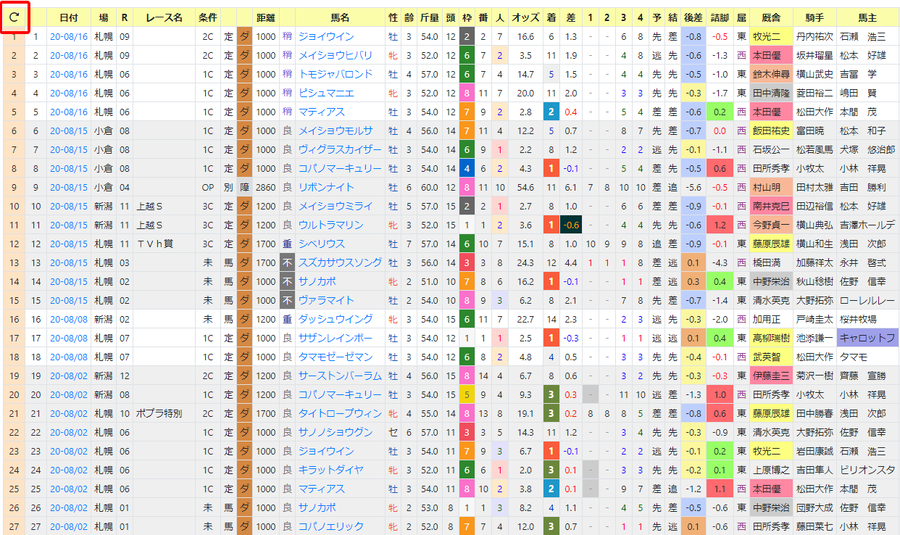The height and width of the screenshot is (535, 900).
Task: Click trainer cell 村山明
Action: [x=771, y=187]
